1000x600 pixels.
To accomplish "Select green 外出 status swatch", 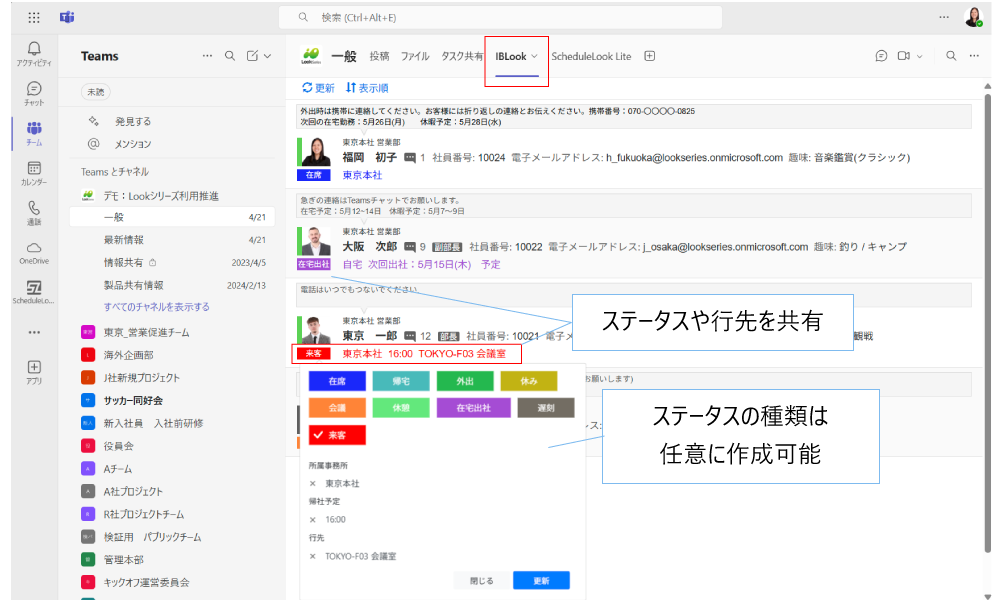I will 465,381.
